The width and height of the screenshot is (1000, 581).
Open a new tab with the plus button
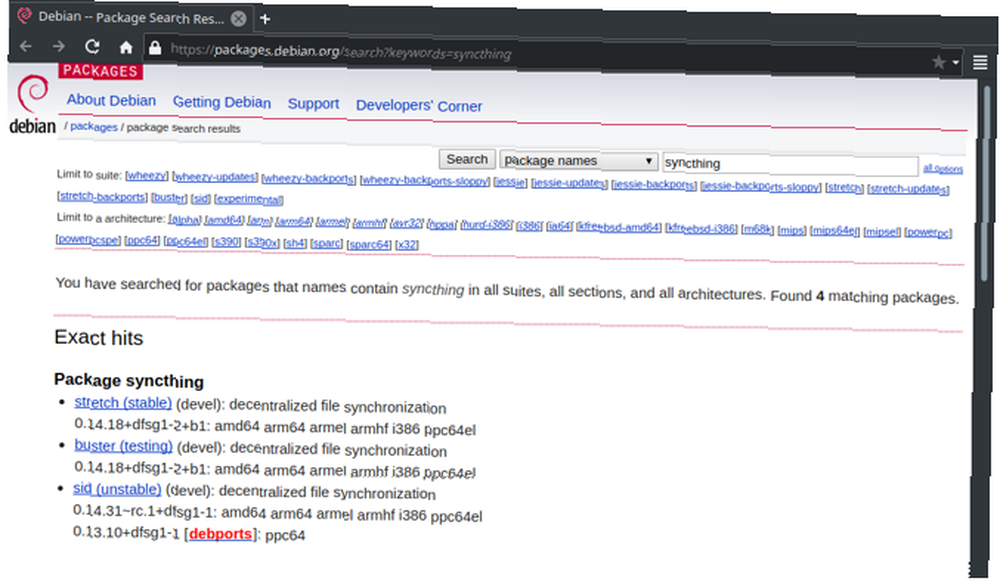[265, 19]
